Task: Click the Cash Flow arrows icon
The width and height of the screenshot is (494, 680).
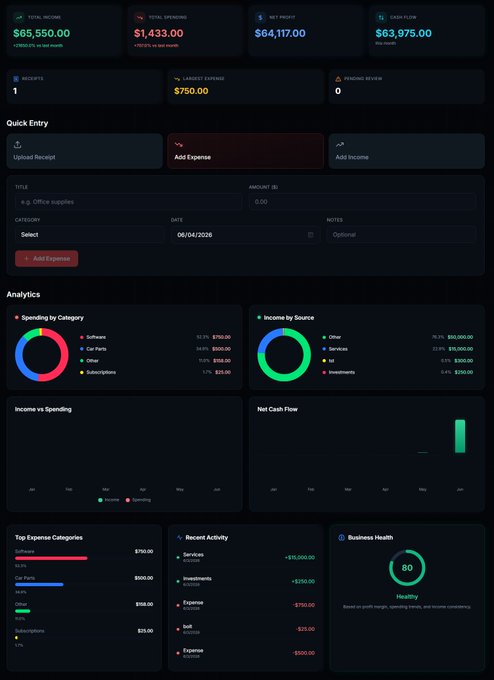Action: pyautogui.click(x=381, y=17)
